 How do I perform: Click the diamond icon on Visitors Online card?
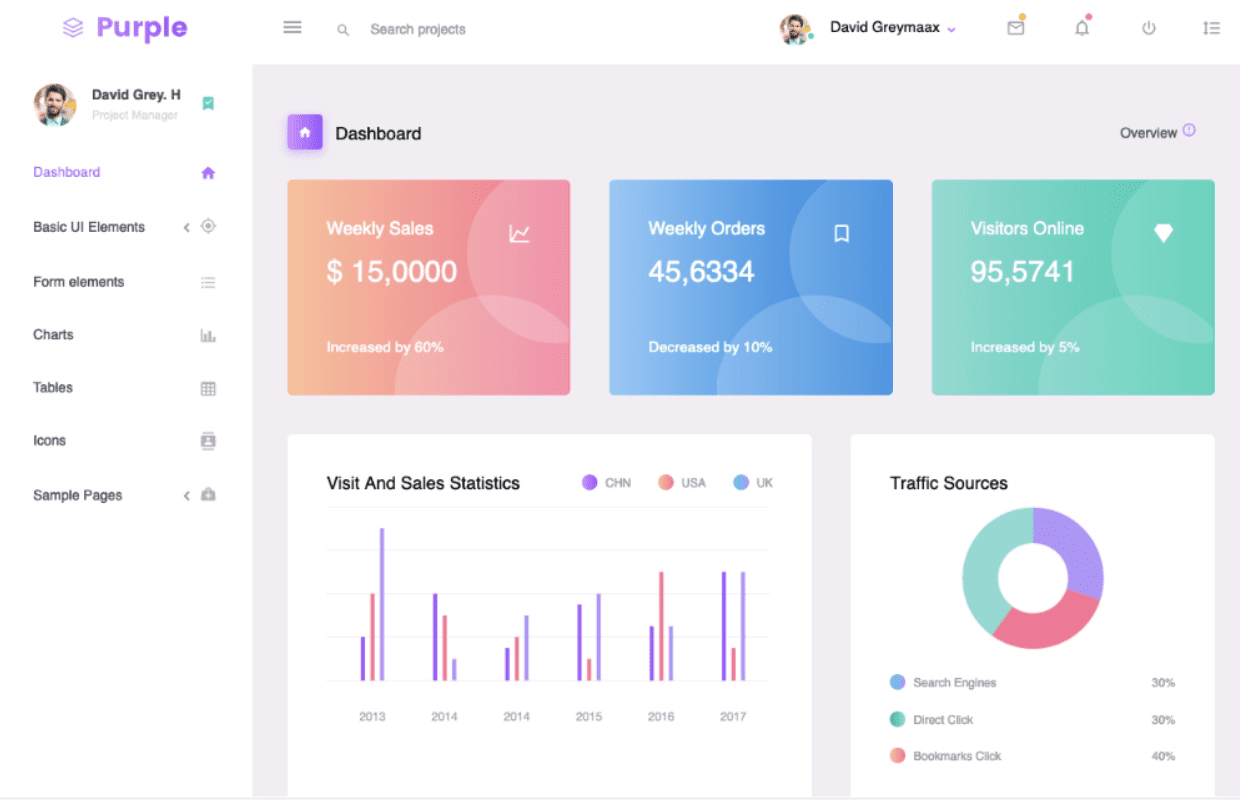click(1163, 233)
